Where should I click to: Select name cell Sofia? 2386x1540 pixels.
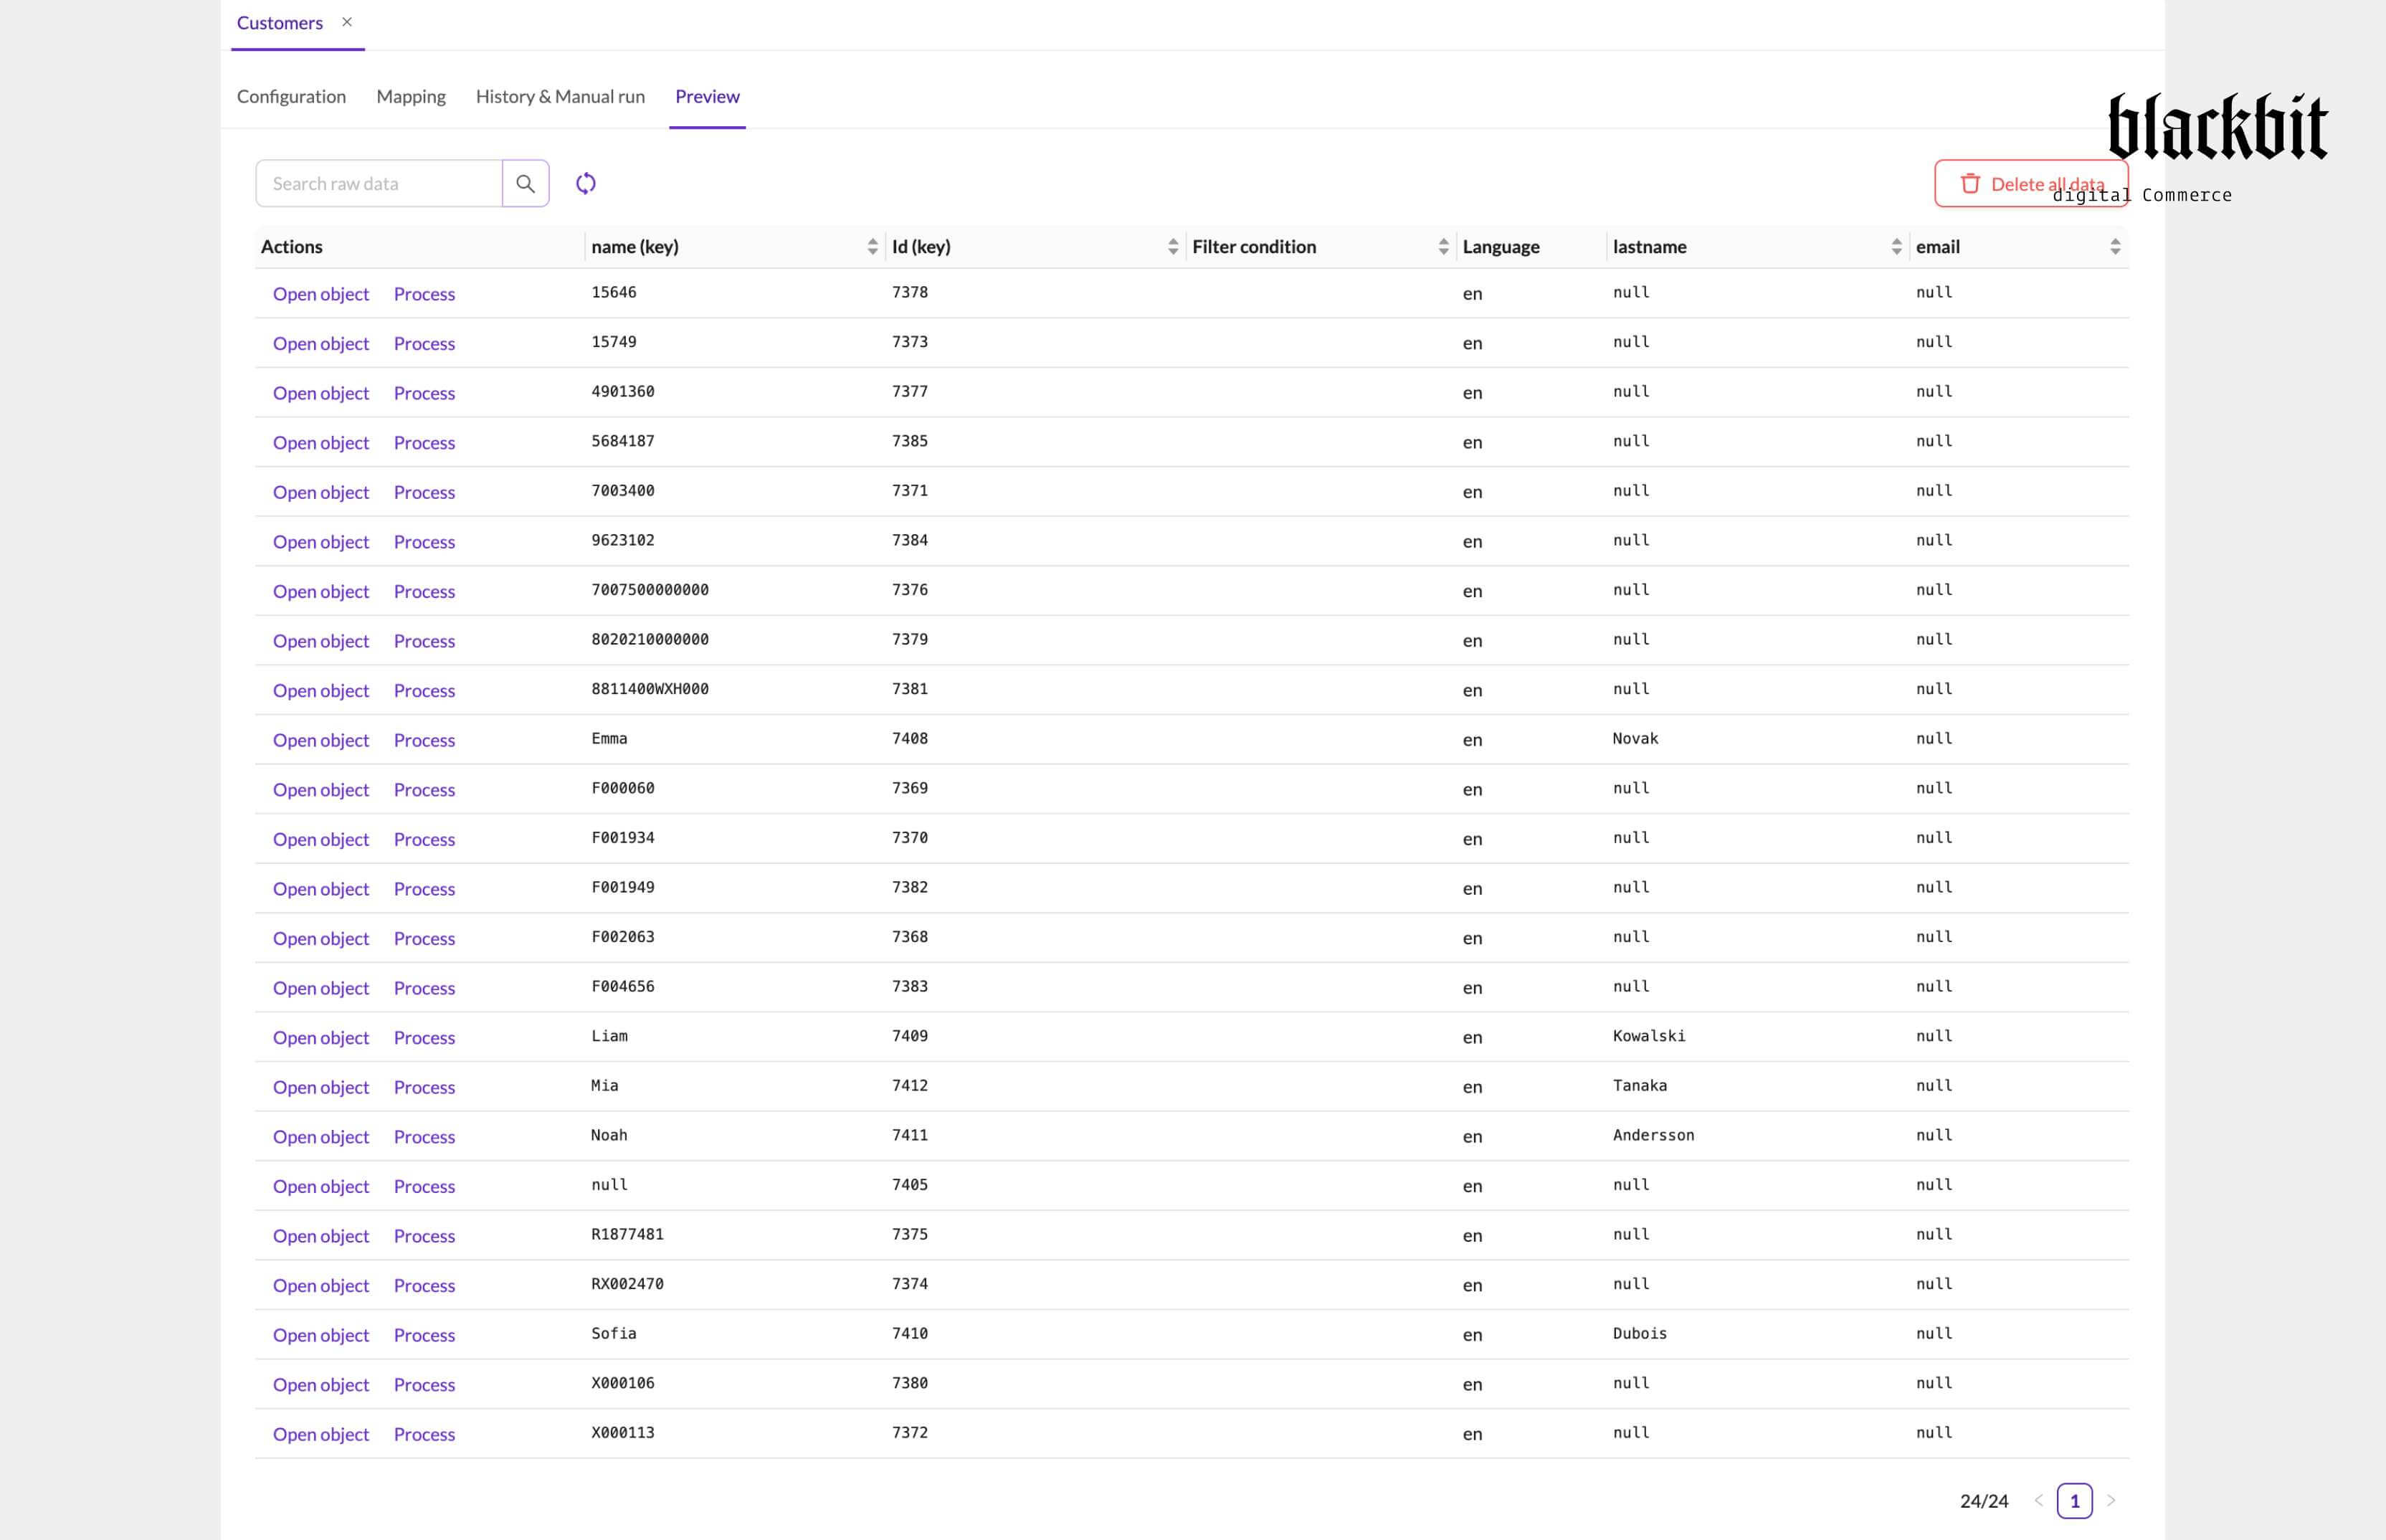point(614,1333)
